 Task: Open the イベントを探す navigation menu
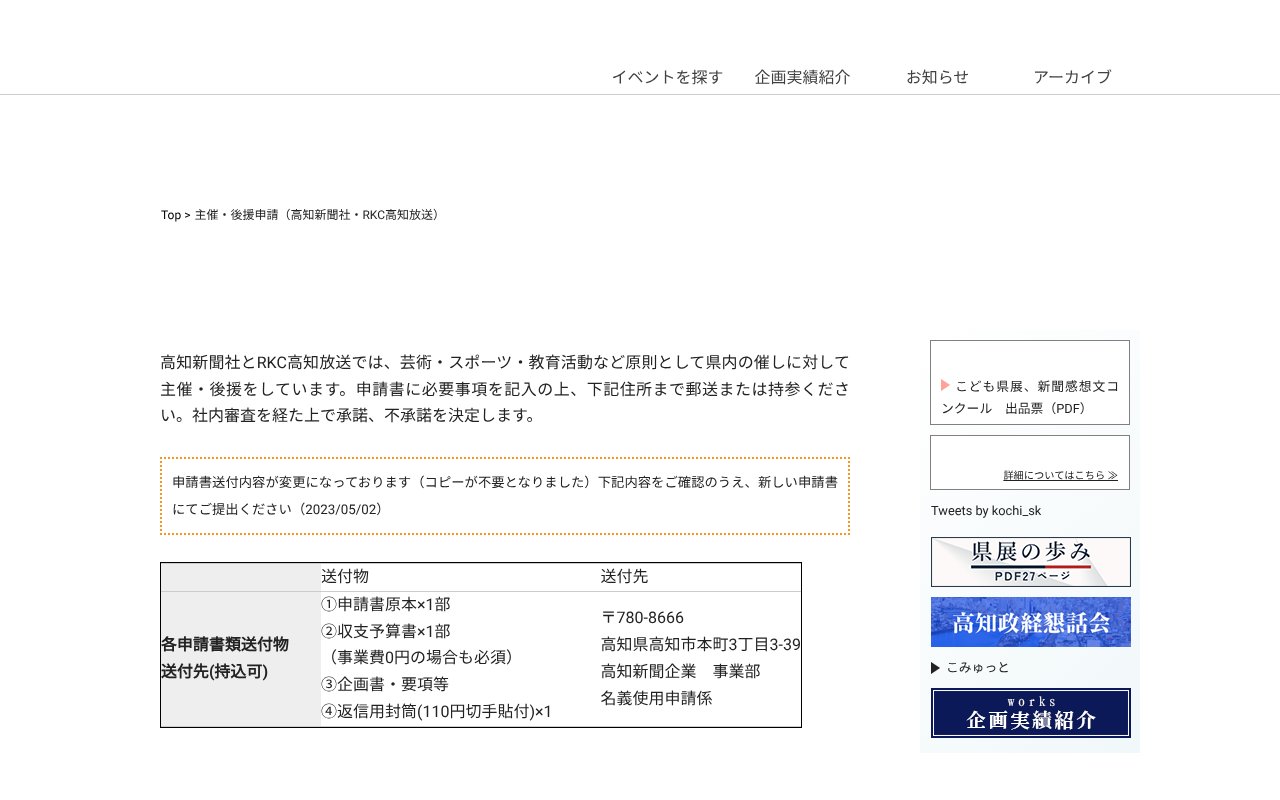[x=666, y=77]
